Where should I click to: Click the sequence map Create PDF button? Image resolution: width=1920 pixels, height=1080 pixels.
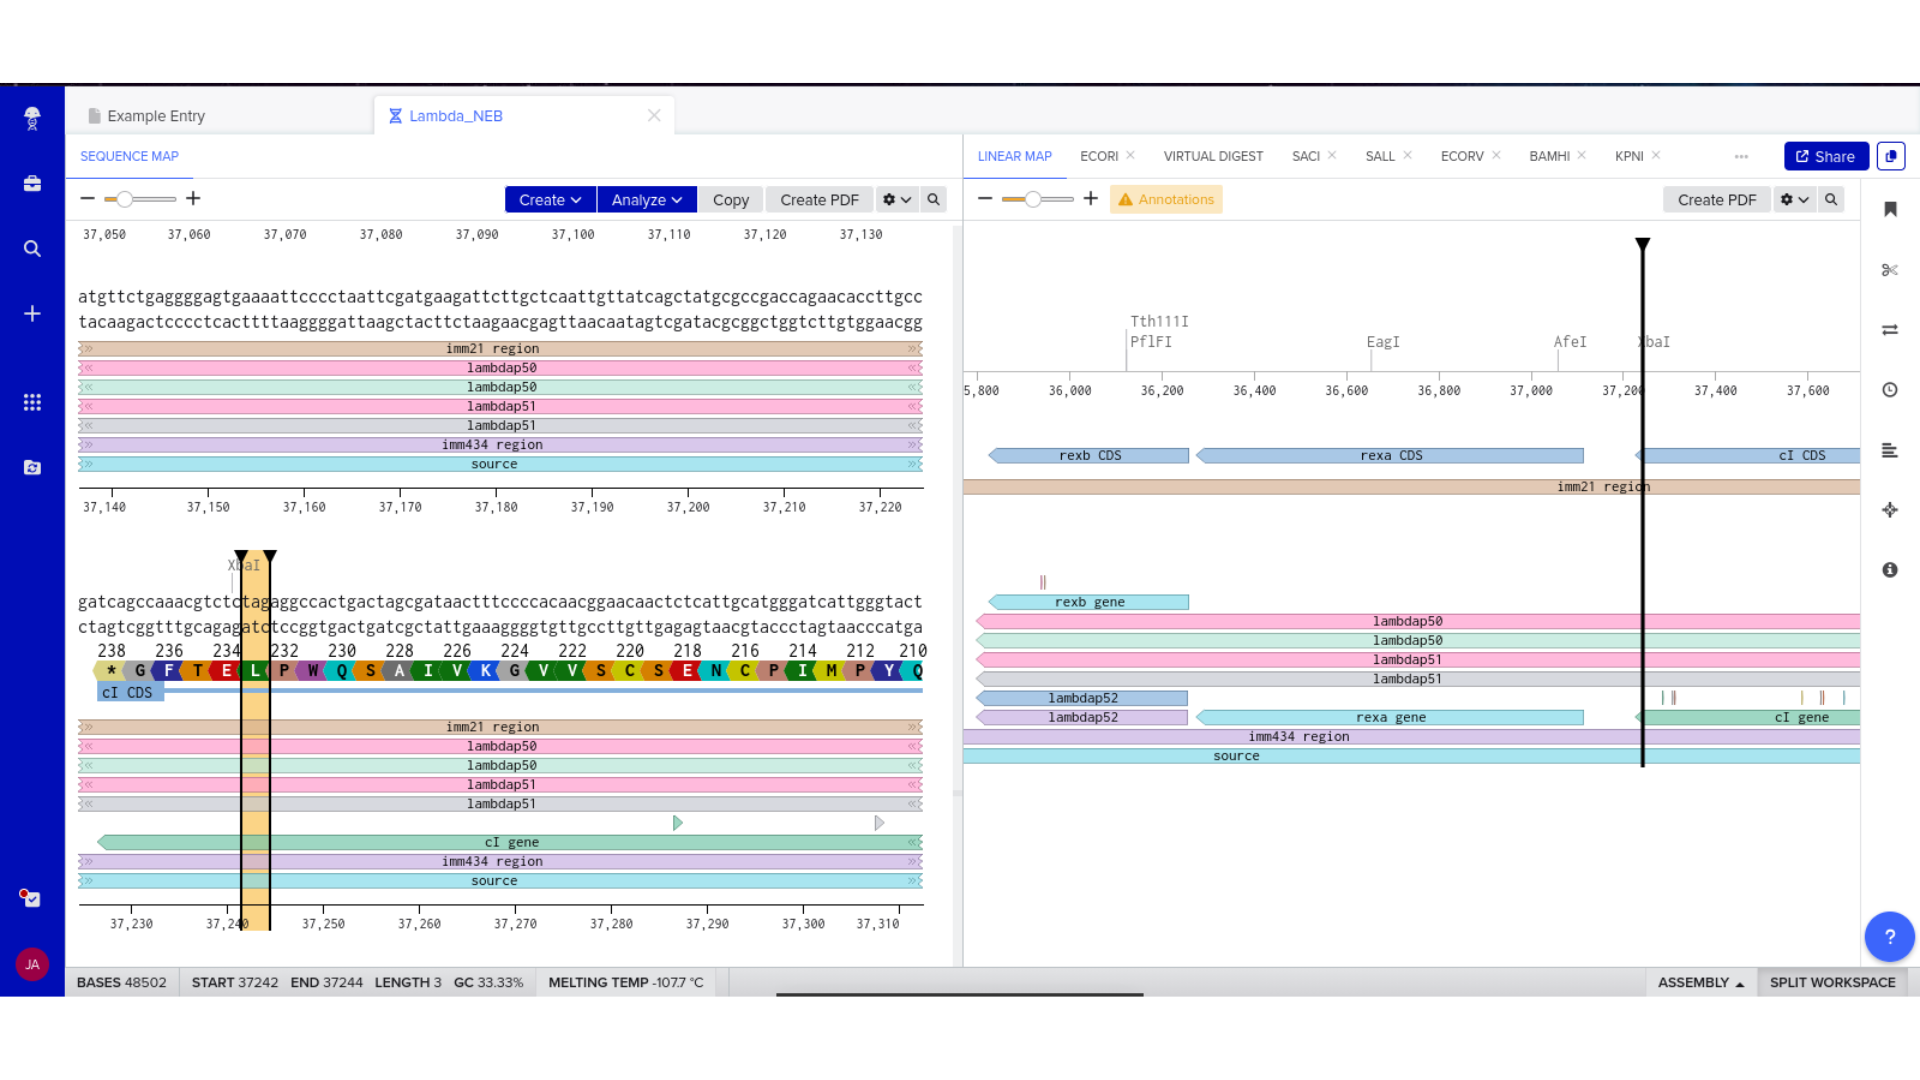pos(819,199)
